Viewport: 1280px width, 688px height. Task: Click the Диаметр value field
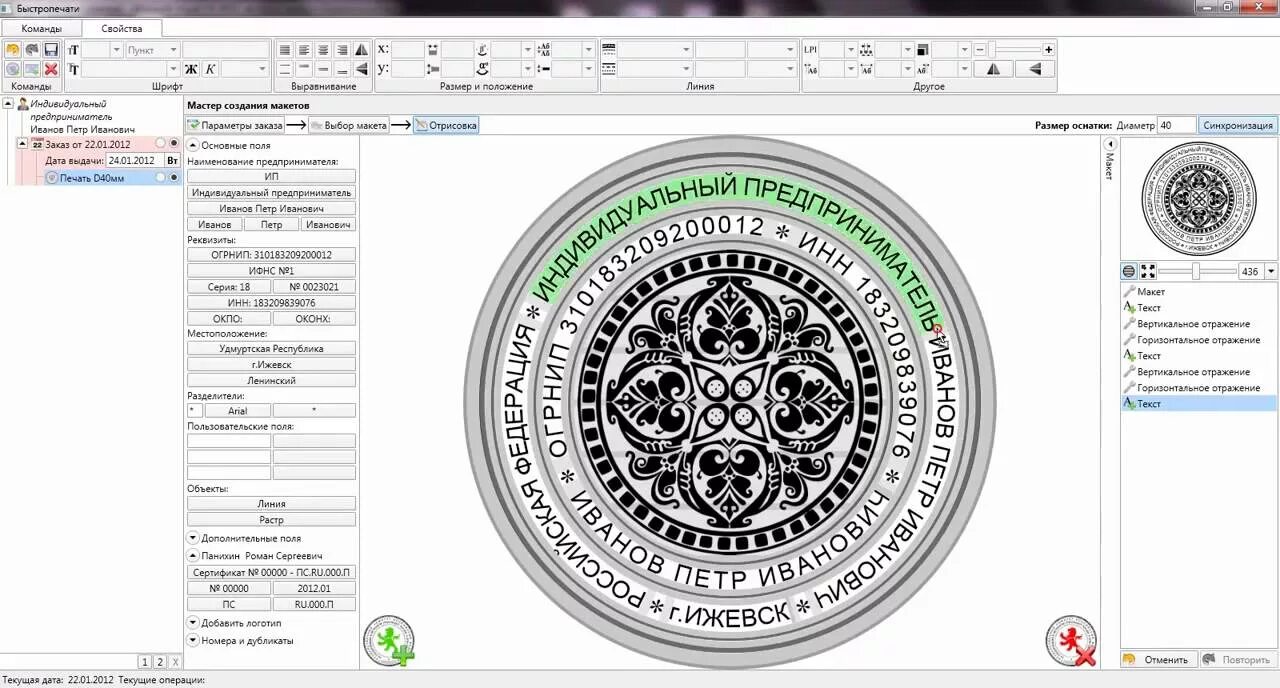pyautogui.click(x=1176, y=125)
